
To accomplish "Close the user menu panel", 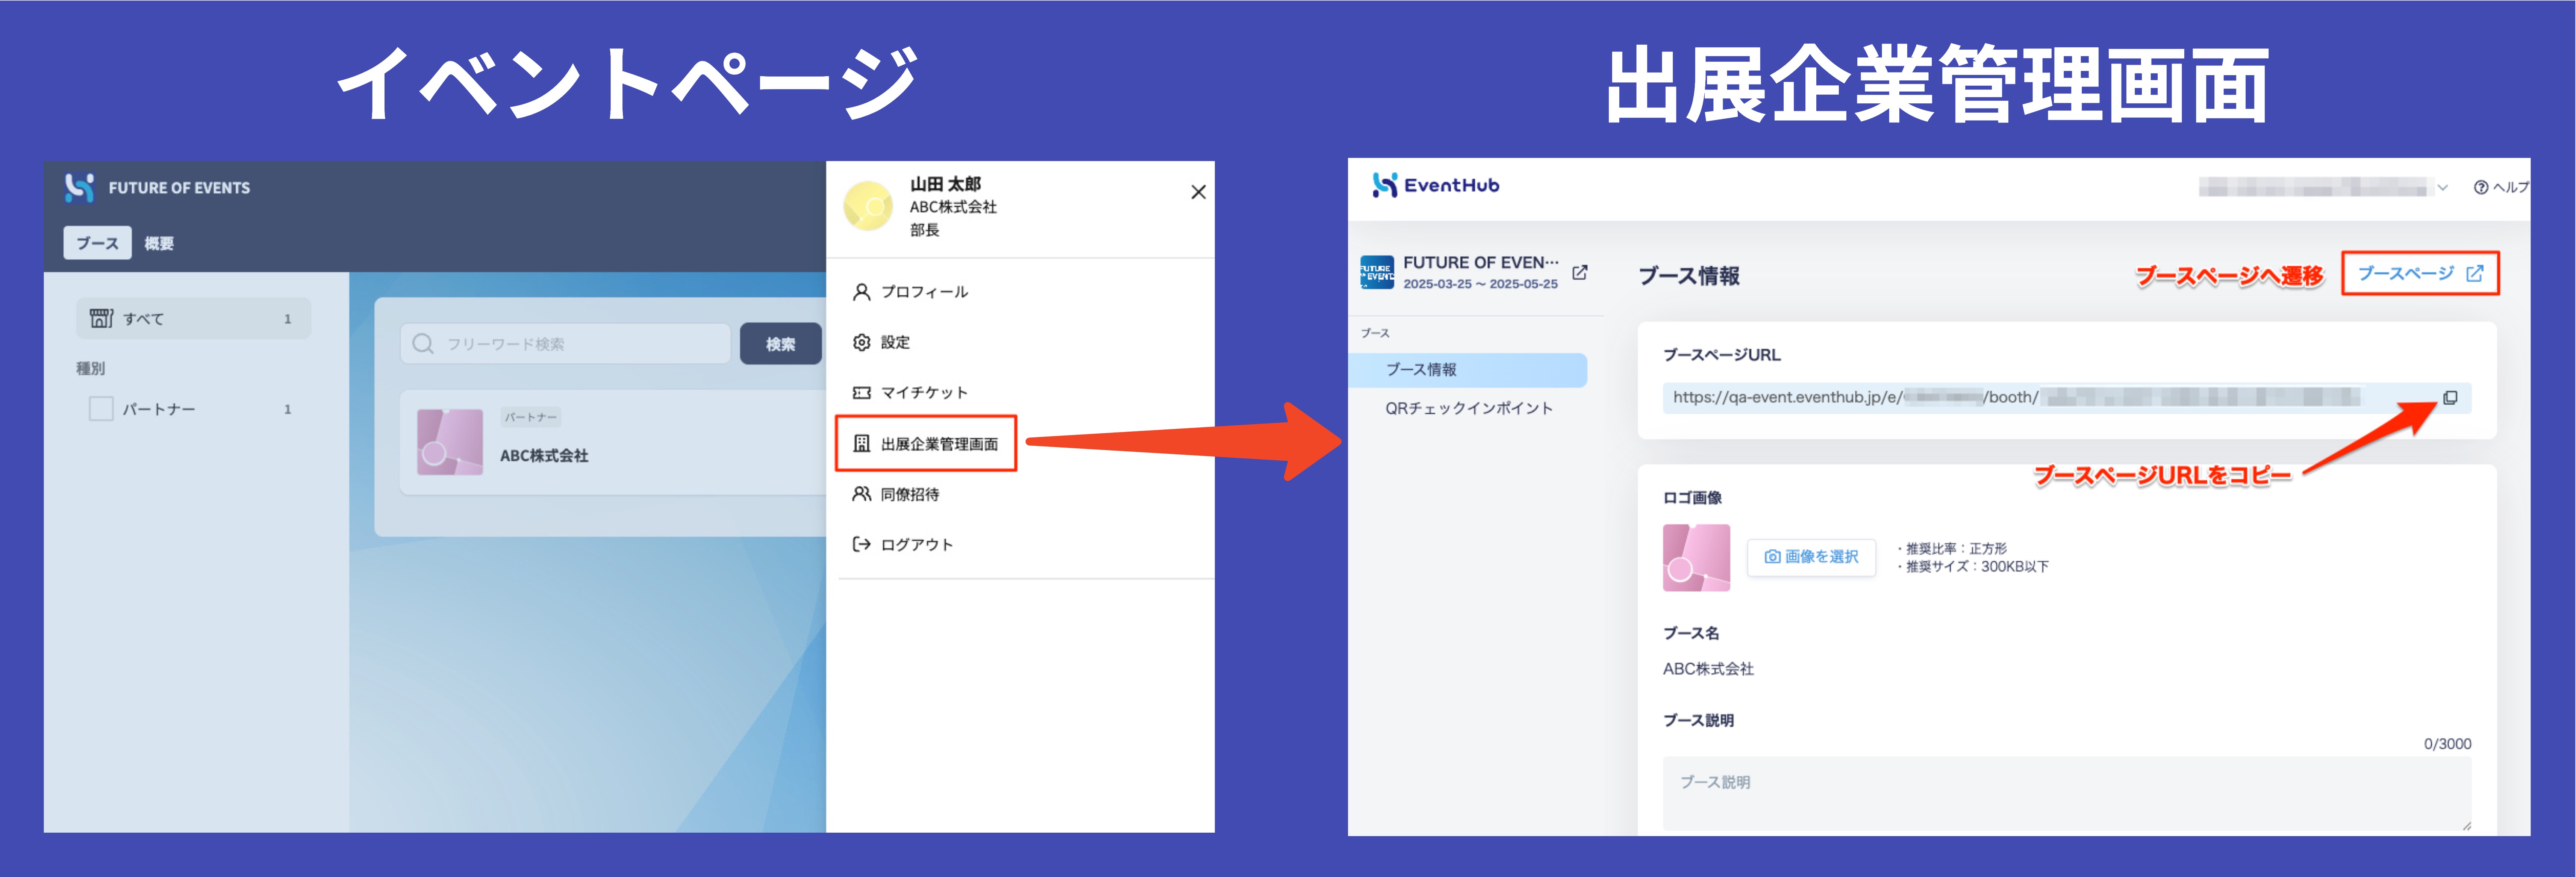I will (1198, 192).
